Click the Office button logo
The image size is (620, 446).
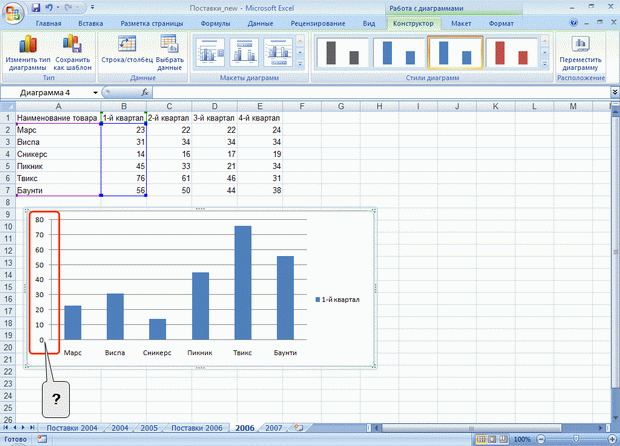tap(13, 13)
